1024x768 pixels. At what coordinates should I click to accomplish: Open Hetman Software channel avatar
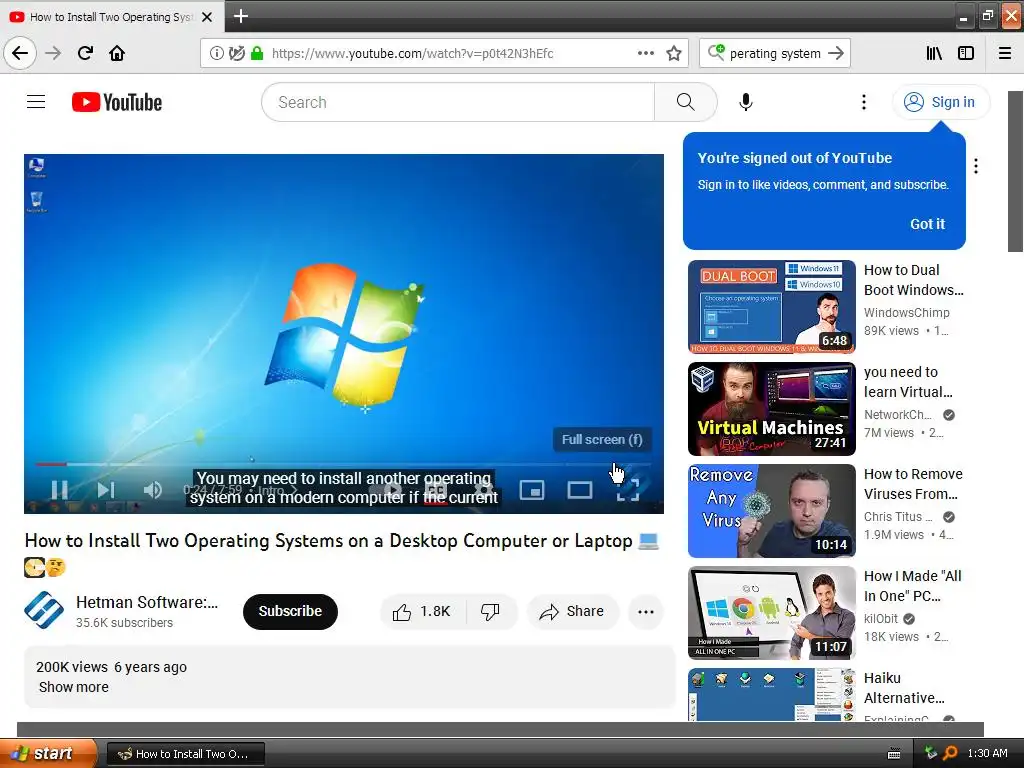click(x=44, y=610)
